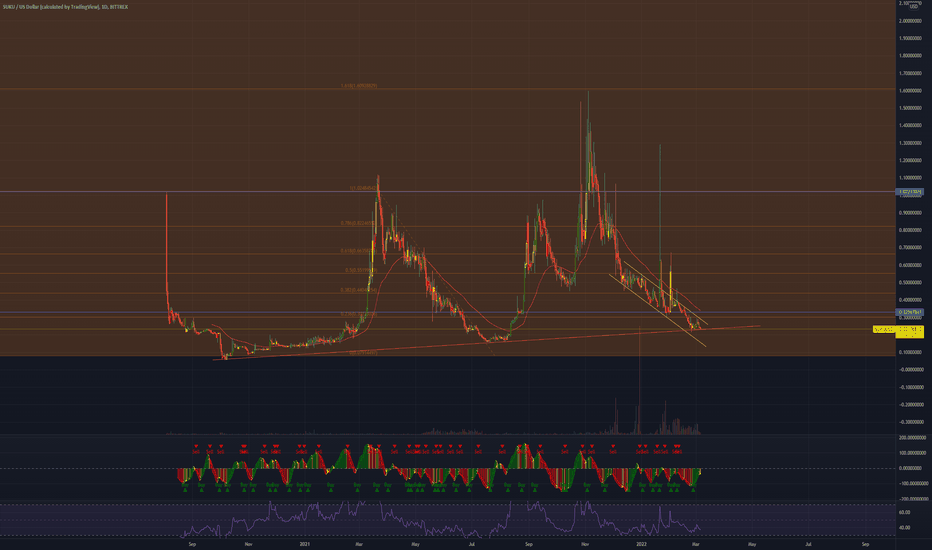Click the -100.00000000 oscillator scale value
The width and height of the screenshot is (932, 550).
[912, 483]
